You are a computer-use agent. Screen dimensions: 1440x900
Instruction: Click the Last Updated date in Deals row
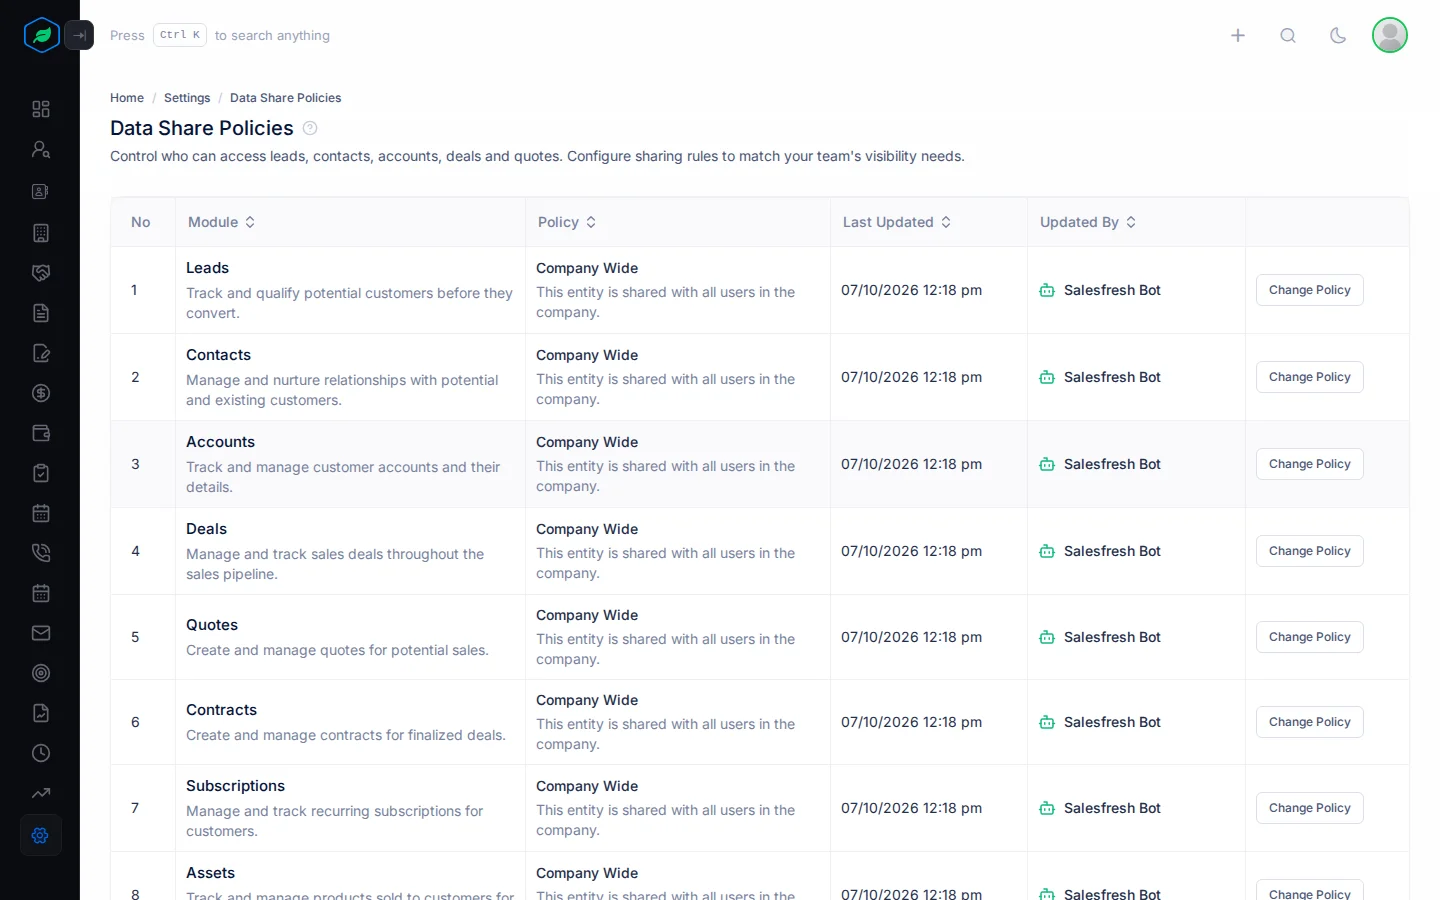click(x=911, y=551)
